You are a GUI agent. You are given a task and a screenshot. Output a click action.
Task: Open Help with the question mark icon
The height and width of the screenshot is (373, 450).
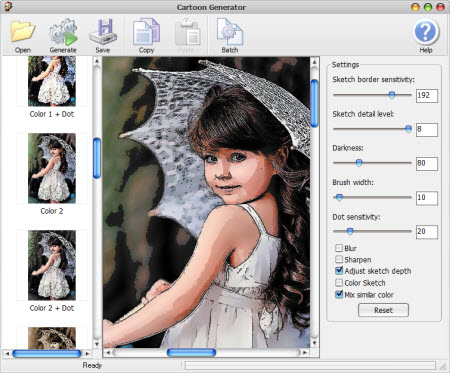pyautogui.click(x=426, y=32)
